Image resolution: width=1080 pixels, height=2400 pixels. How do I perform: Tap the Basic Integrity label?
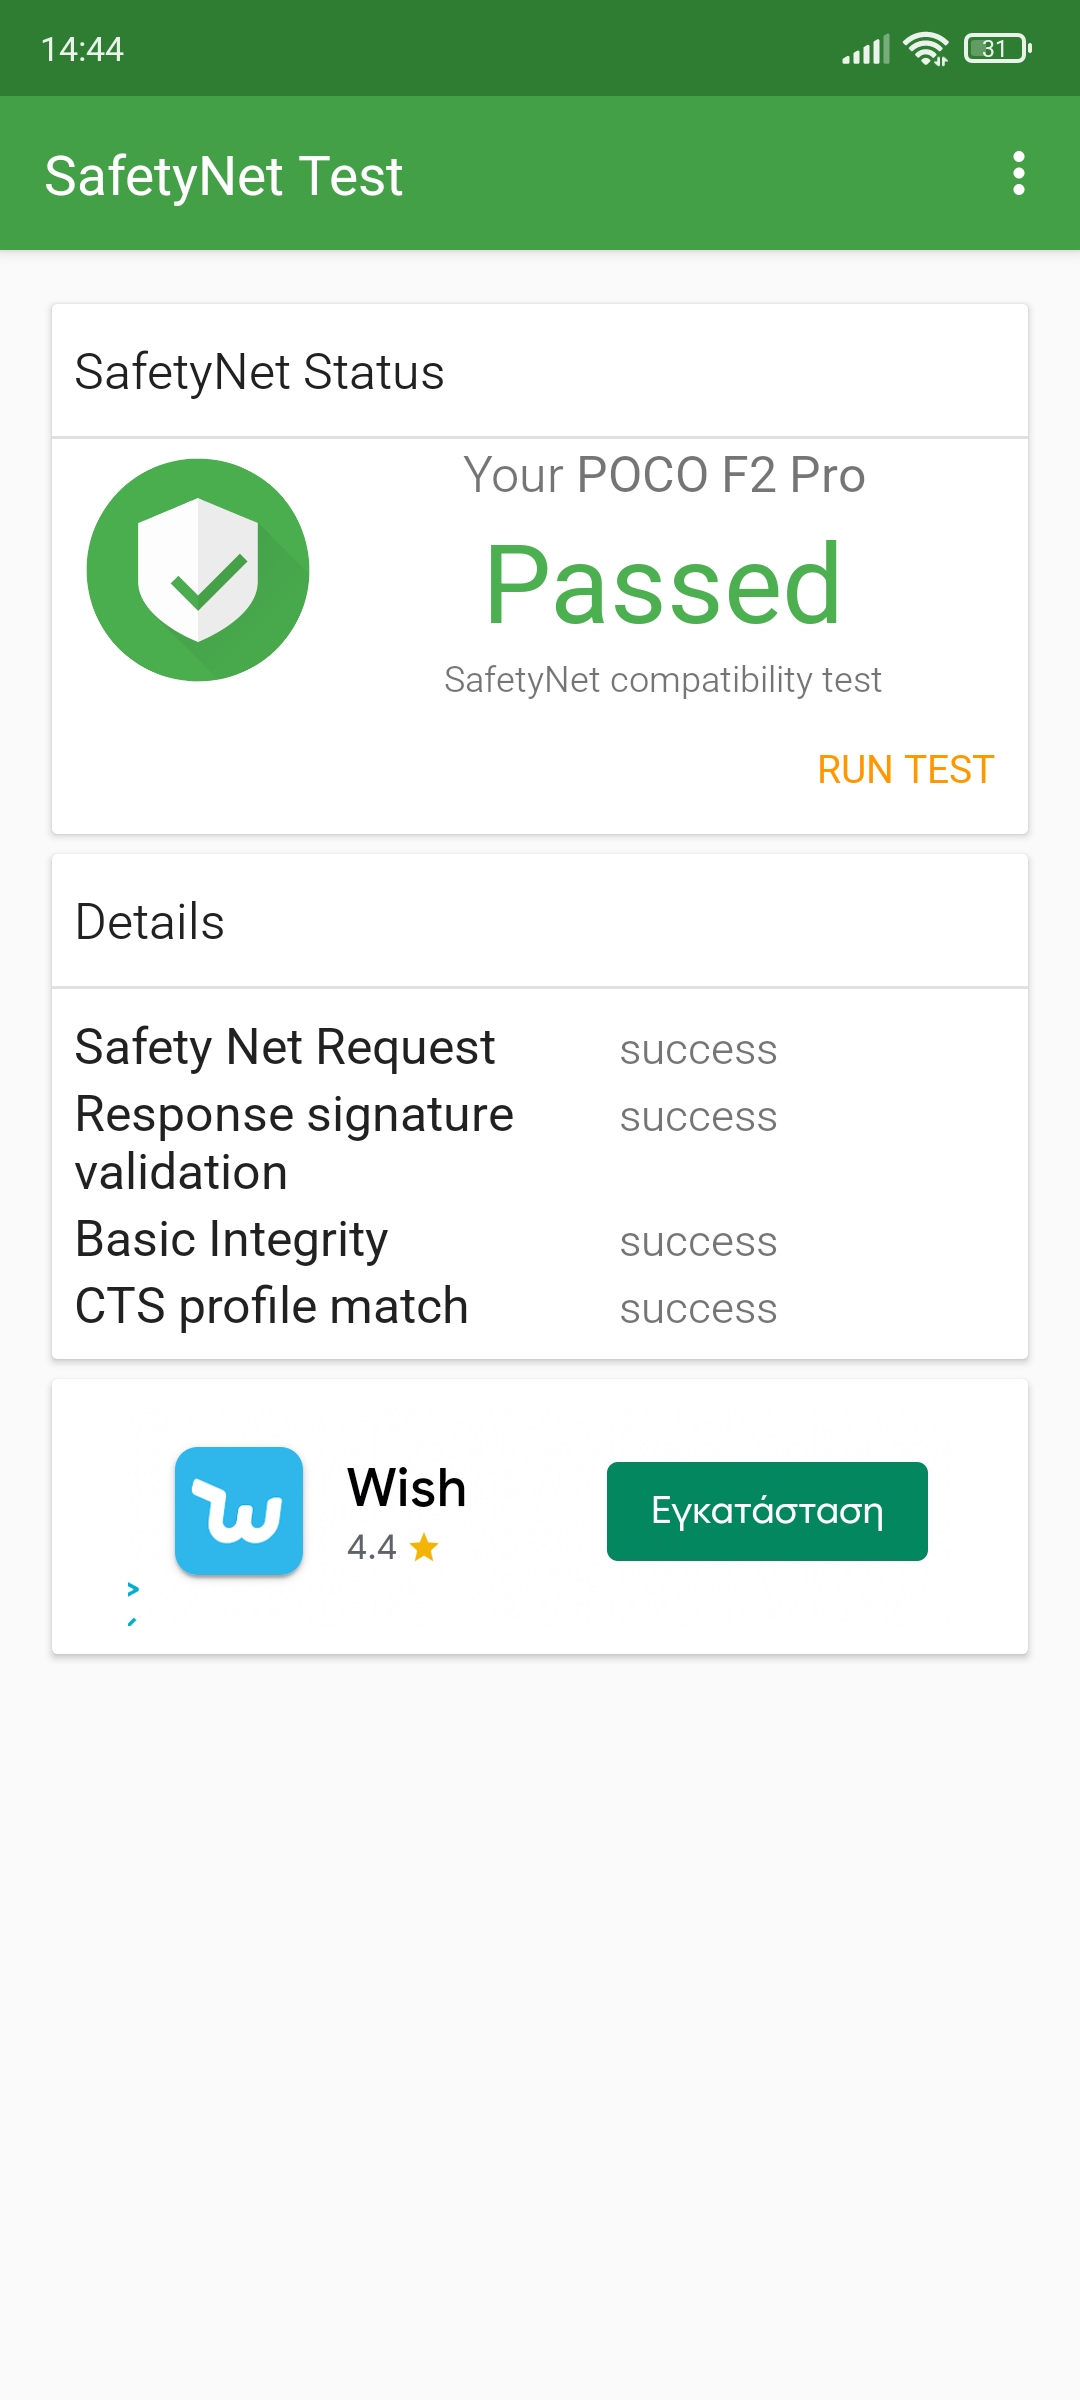click(231, 1239)
